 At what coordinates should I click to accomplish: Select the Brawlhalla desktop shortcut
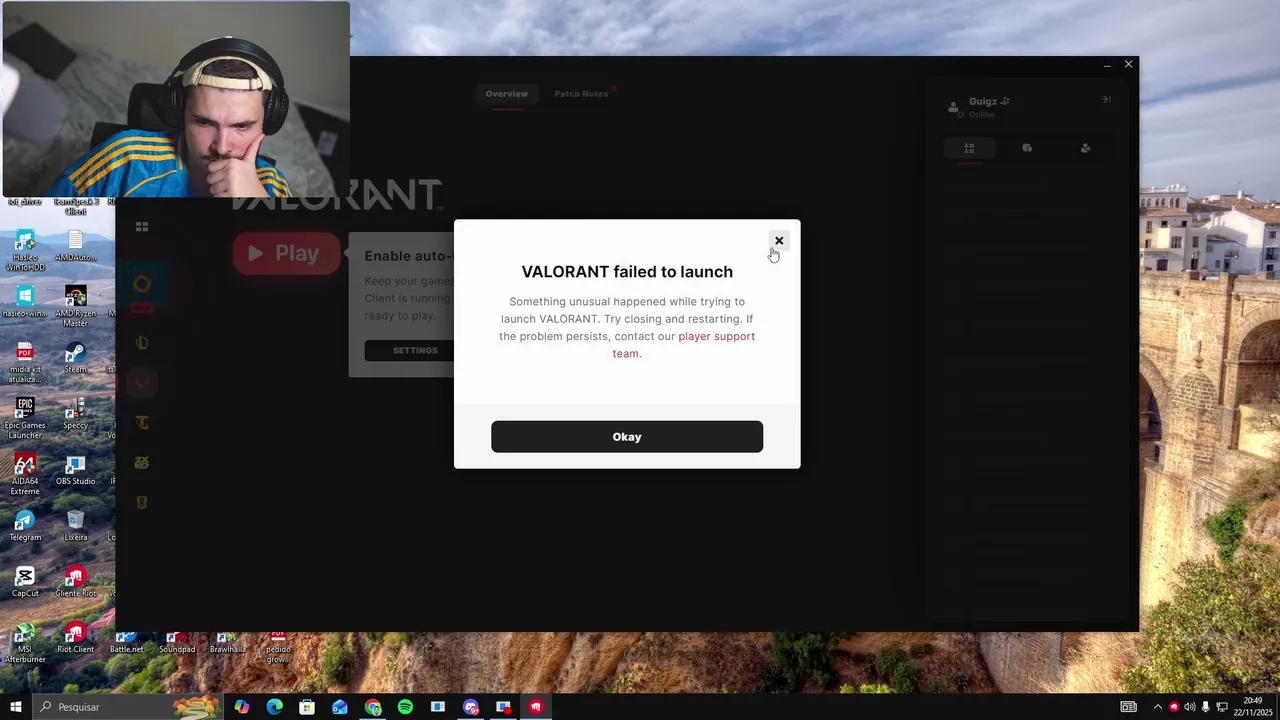[x=227, y=643]
